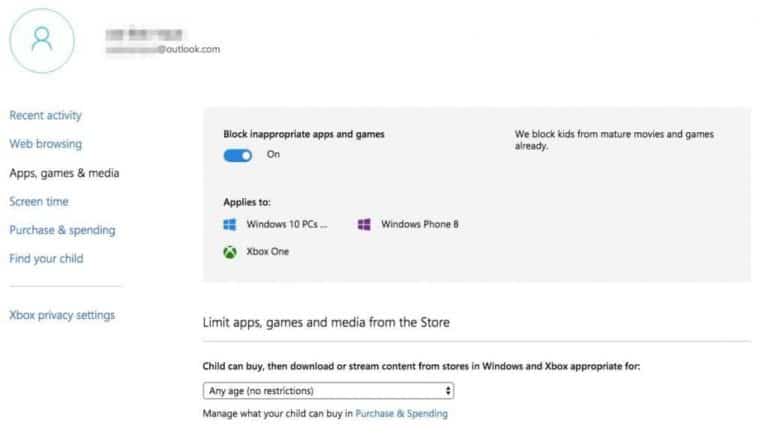The width and height of the screenshot is (768, 437).
Task: Open Xbox privacy settings
Action: point(62,315)
